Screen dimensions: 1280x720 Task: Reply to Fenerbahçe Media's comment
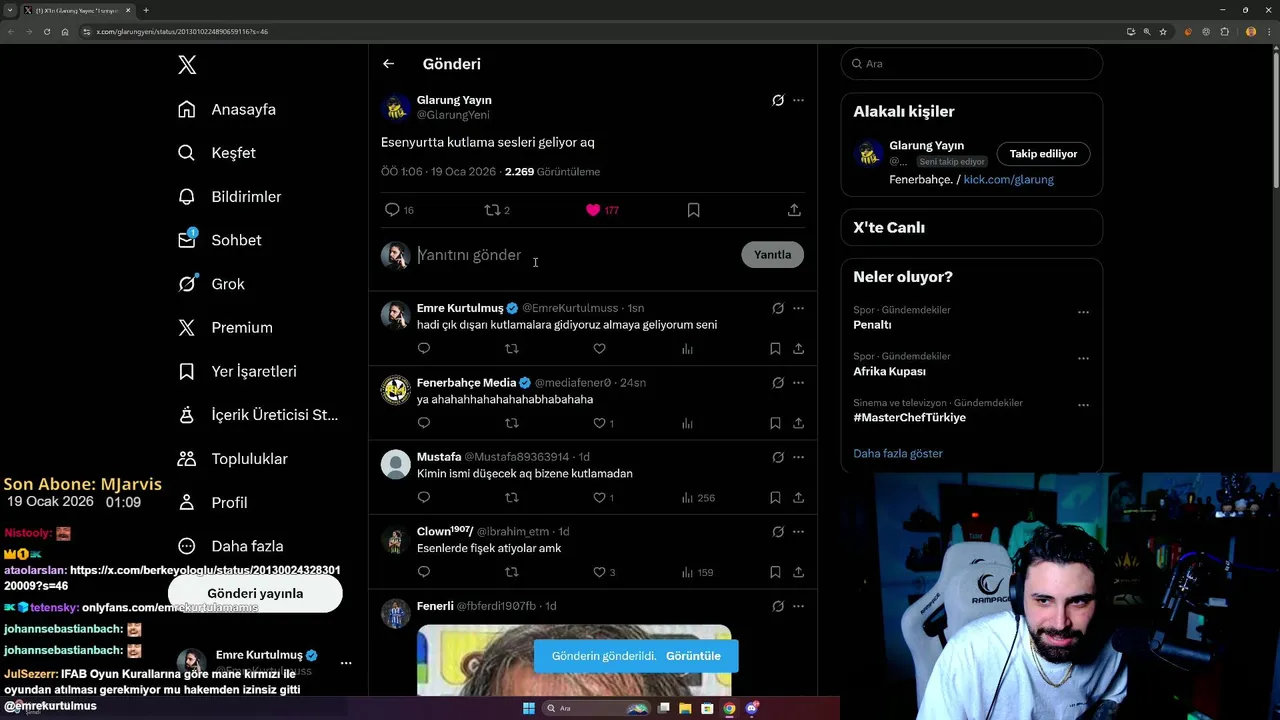pyautogui.click(x=424, y=423)
